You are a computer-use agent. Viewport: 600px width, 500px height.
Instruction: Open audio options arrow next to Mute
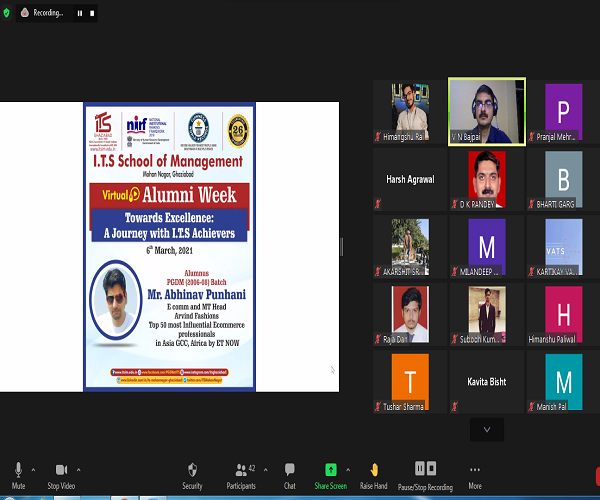point(33,470)
